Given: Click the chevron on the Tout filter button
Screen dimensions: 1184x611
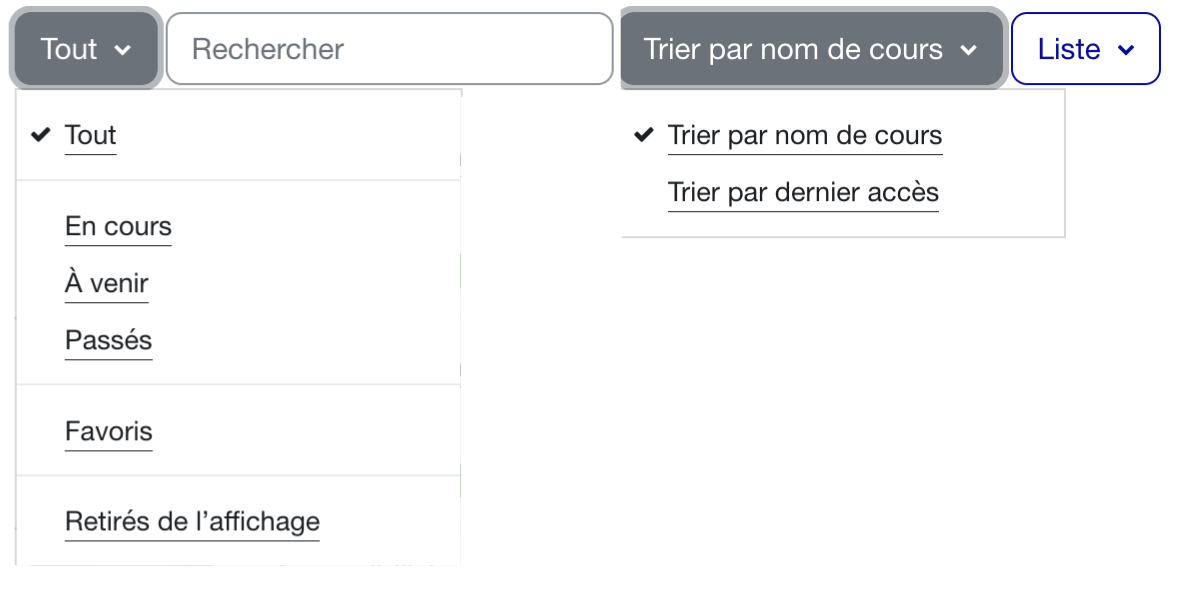Looking at the screenshot, I should click(x=123, y=50).
